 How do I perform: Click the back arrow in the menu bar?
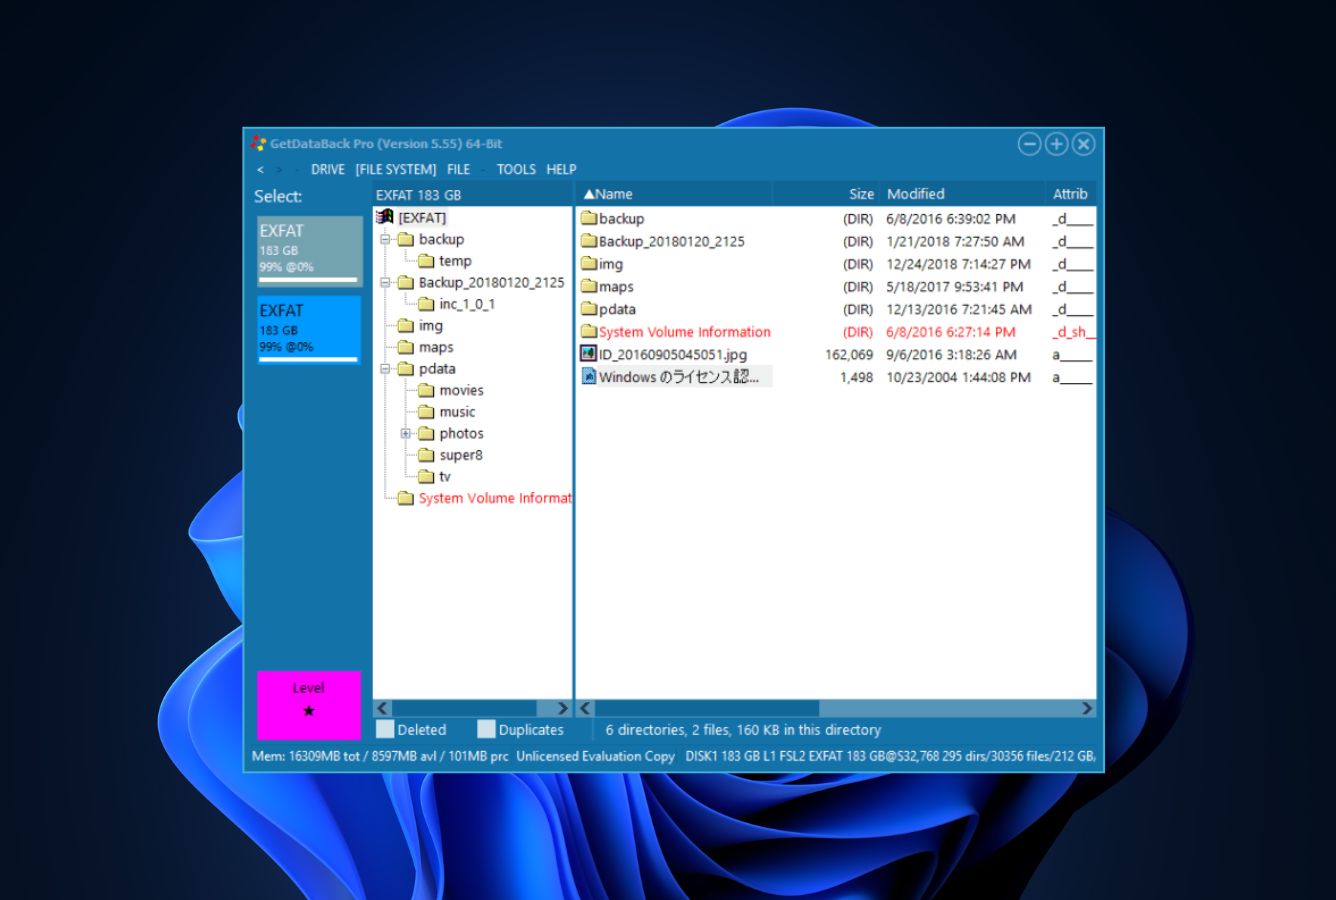pos(260,169)
